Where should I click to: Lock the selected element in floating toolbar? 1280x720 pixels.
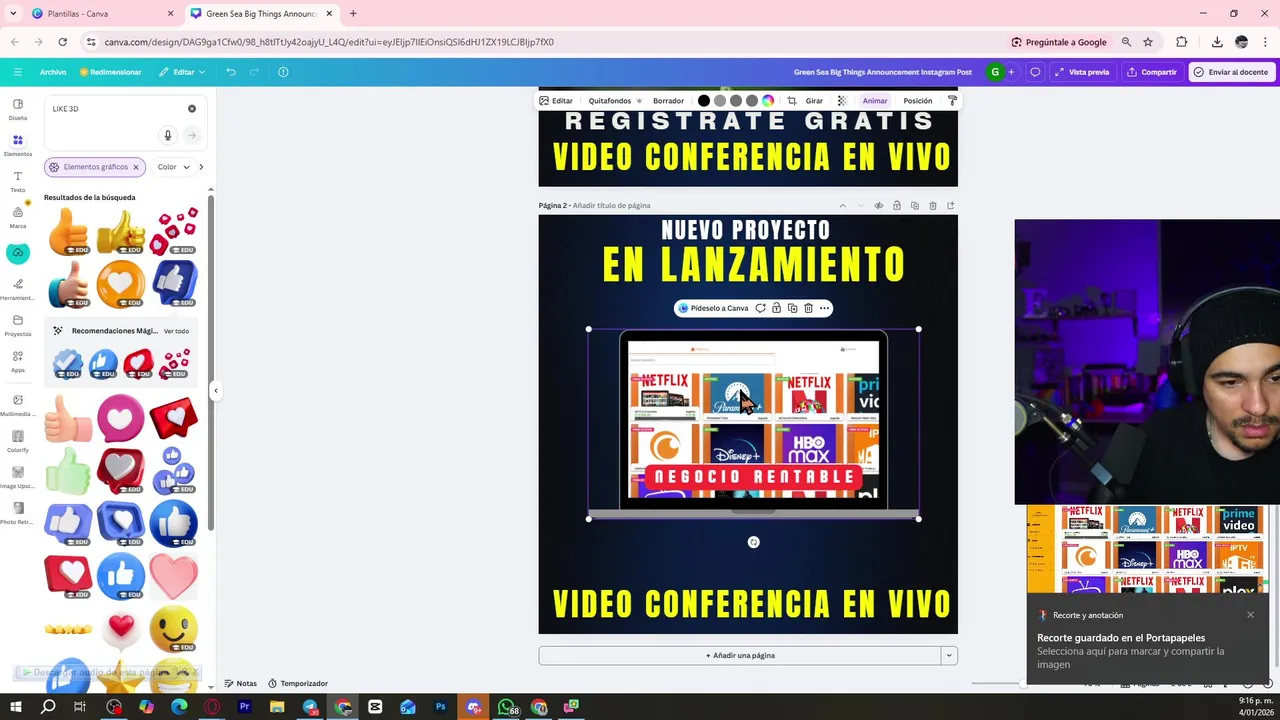(x=776, y=308)
